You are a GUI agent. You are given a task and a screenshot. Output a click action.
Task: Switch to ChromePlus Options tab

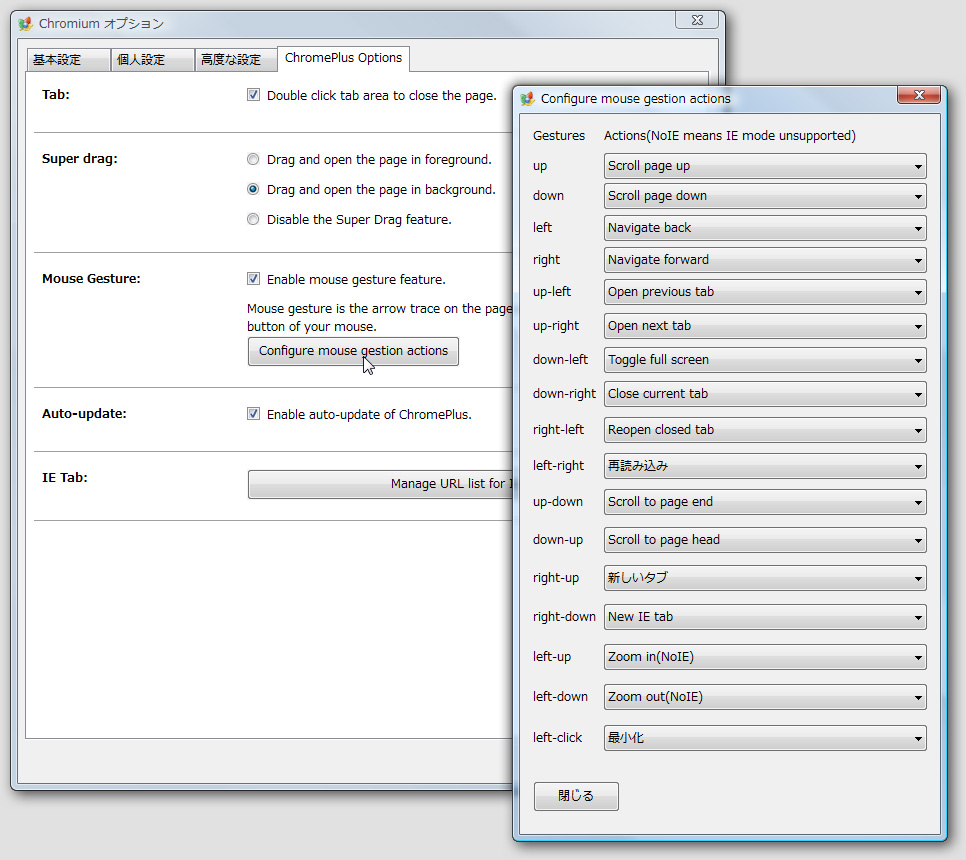(x=343, y=58)
